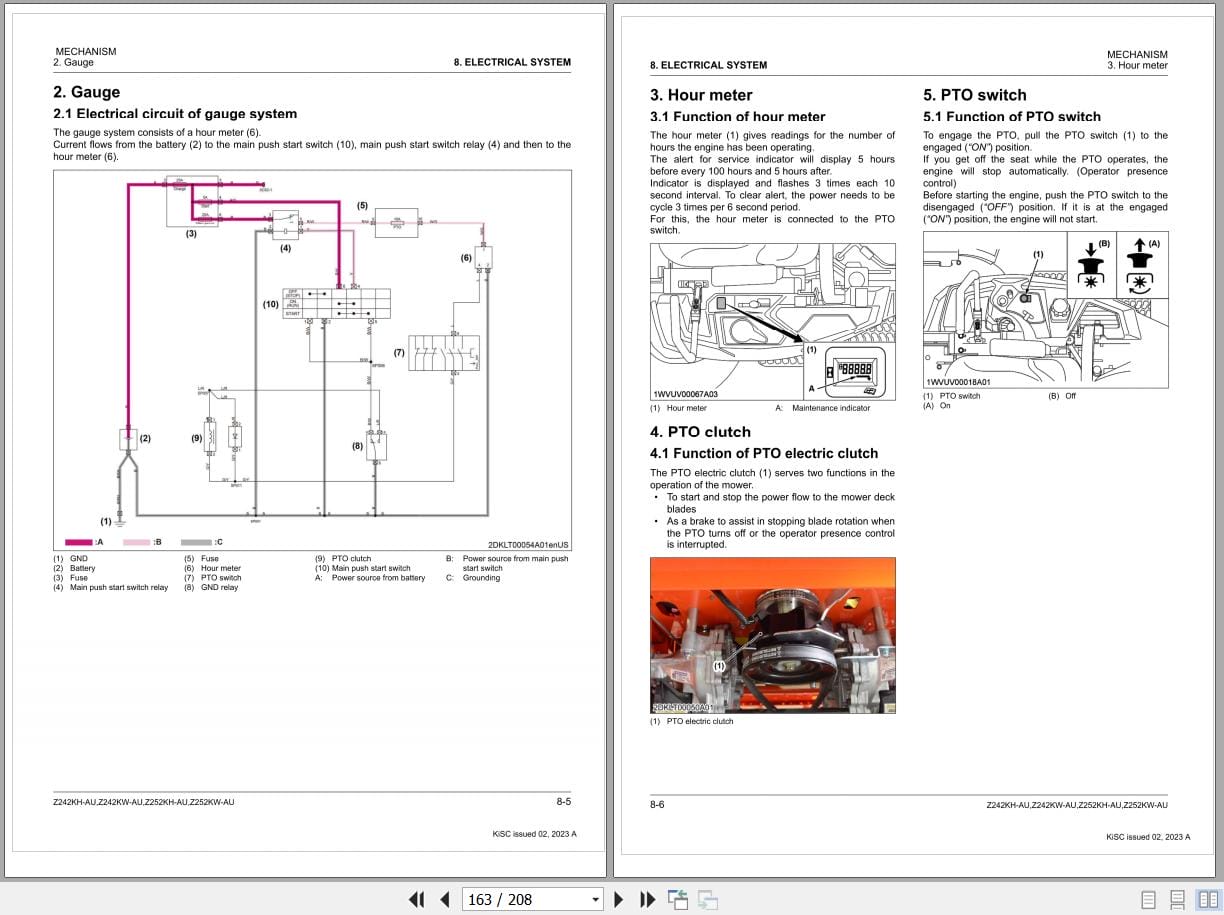This screenshot has width=1224, height=915.
Task: Click caption '(1) PTO electric clutch'
Action: [x=692, y=721]
